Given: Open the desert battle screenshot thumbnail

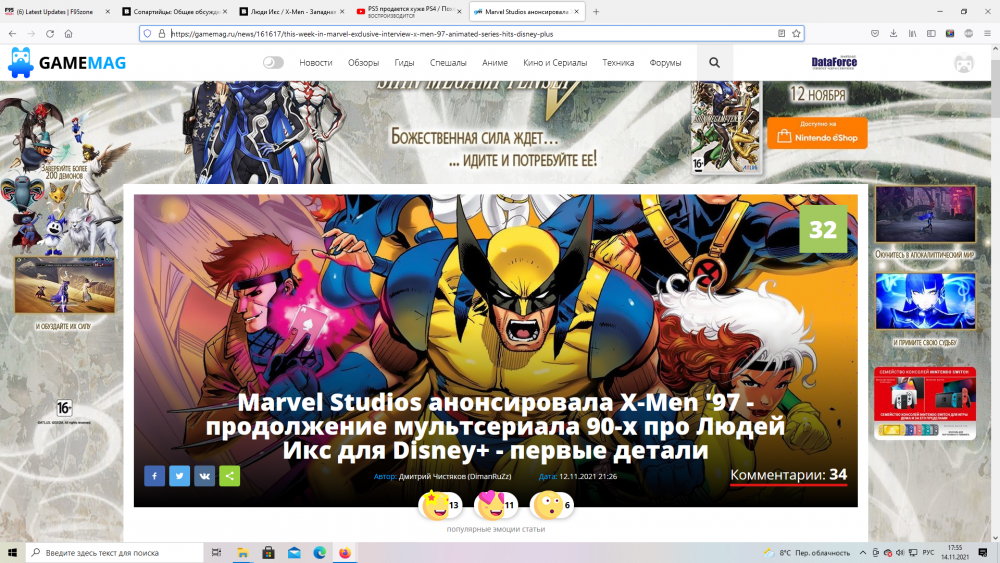Looking at the screenshot, I should click(x=64, y=285).
